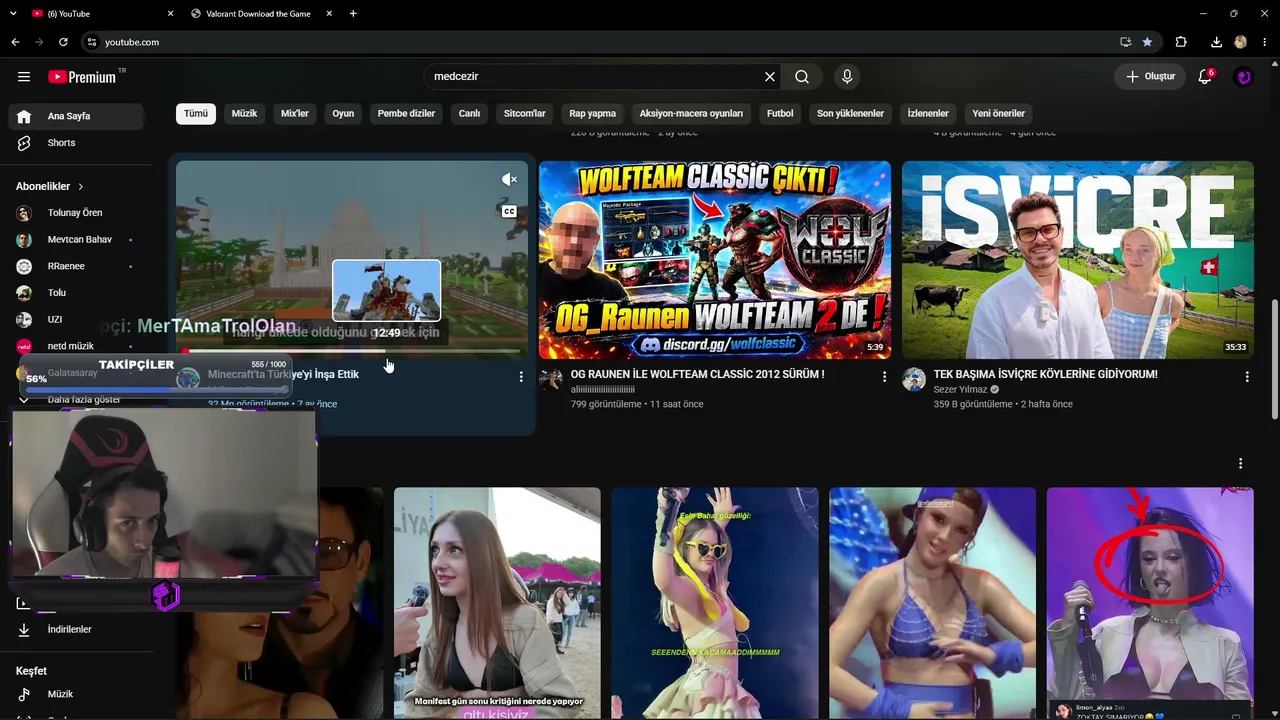Select the Aksiyon-macera oyunları filter chip

(691, 113)
